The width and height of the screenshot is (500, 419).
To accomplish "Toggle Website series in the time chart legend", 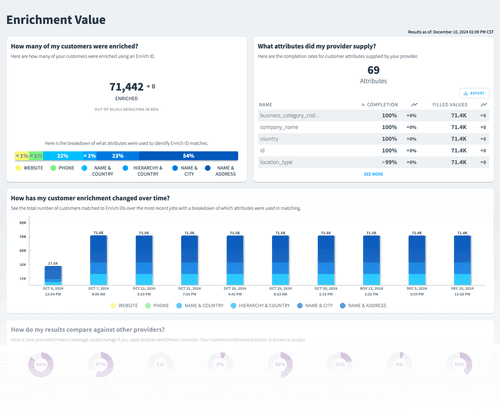I will coord(124,306).
